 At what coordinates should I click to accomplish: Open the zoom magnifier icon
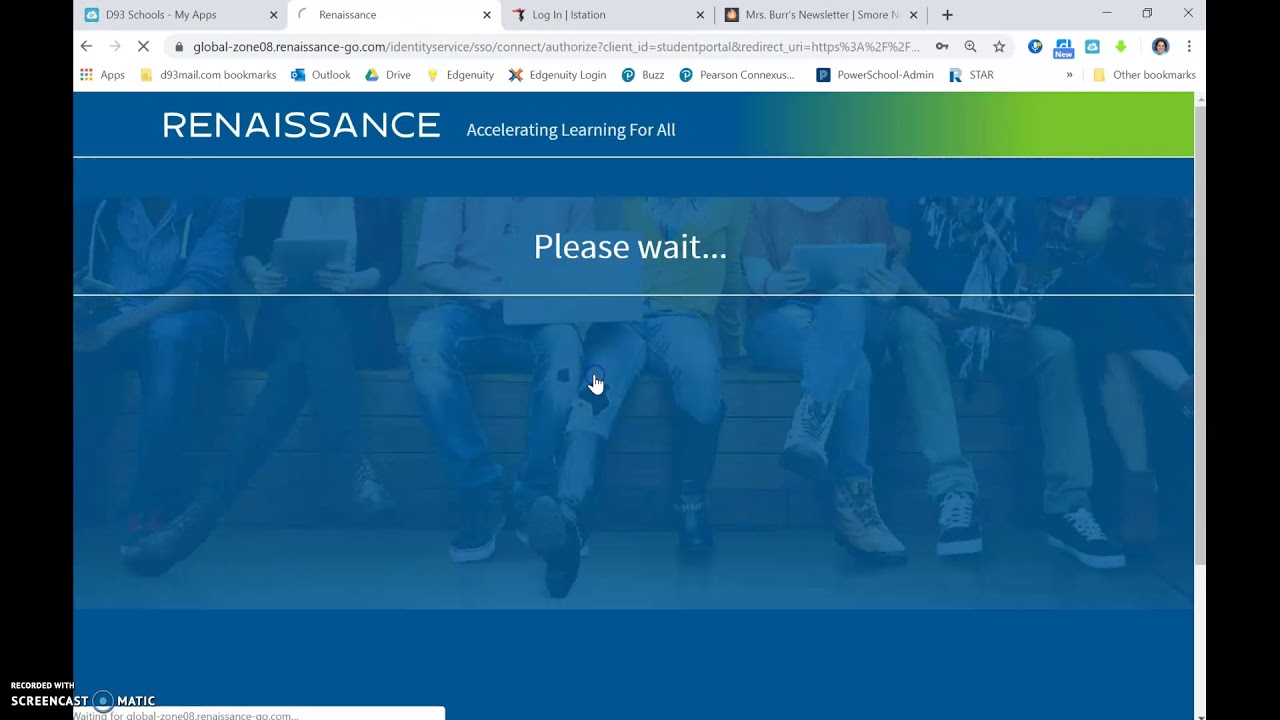(970, 46)
